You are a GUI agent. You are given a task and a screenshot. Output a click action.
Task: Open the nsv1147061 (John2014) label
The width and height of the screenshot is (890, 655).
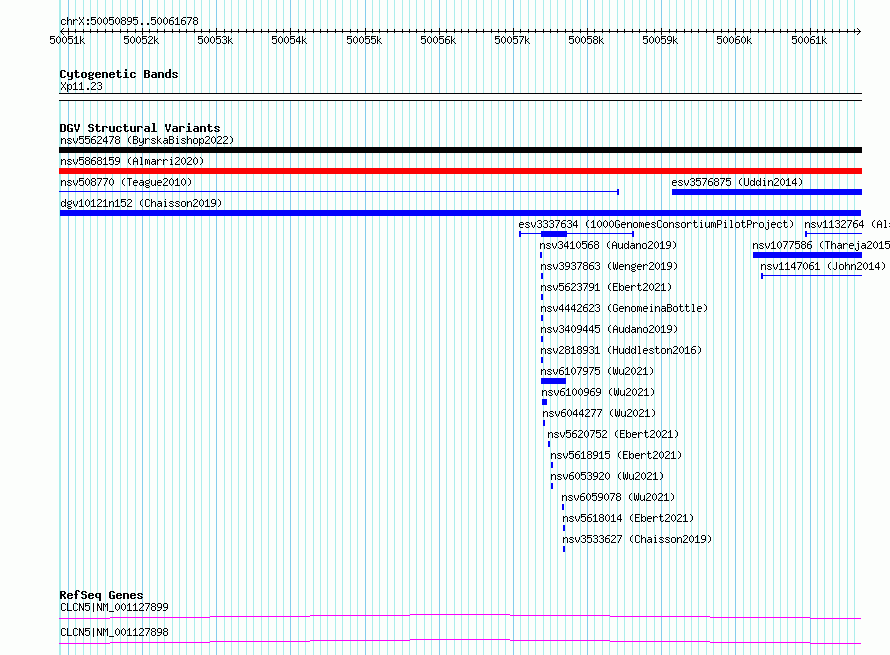pos(823,266)
